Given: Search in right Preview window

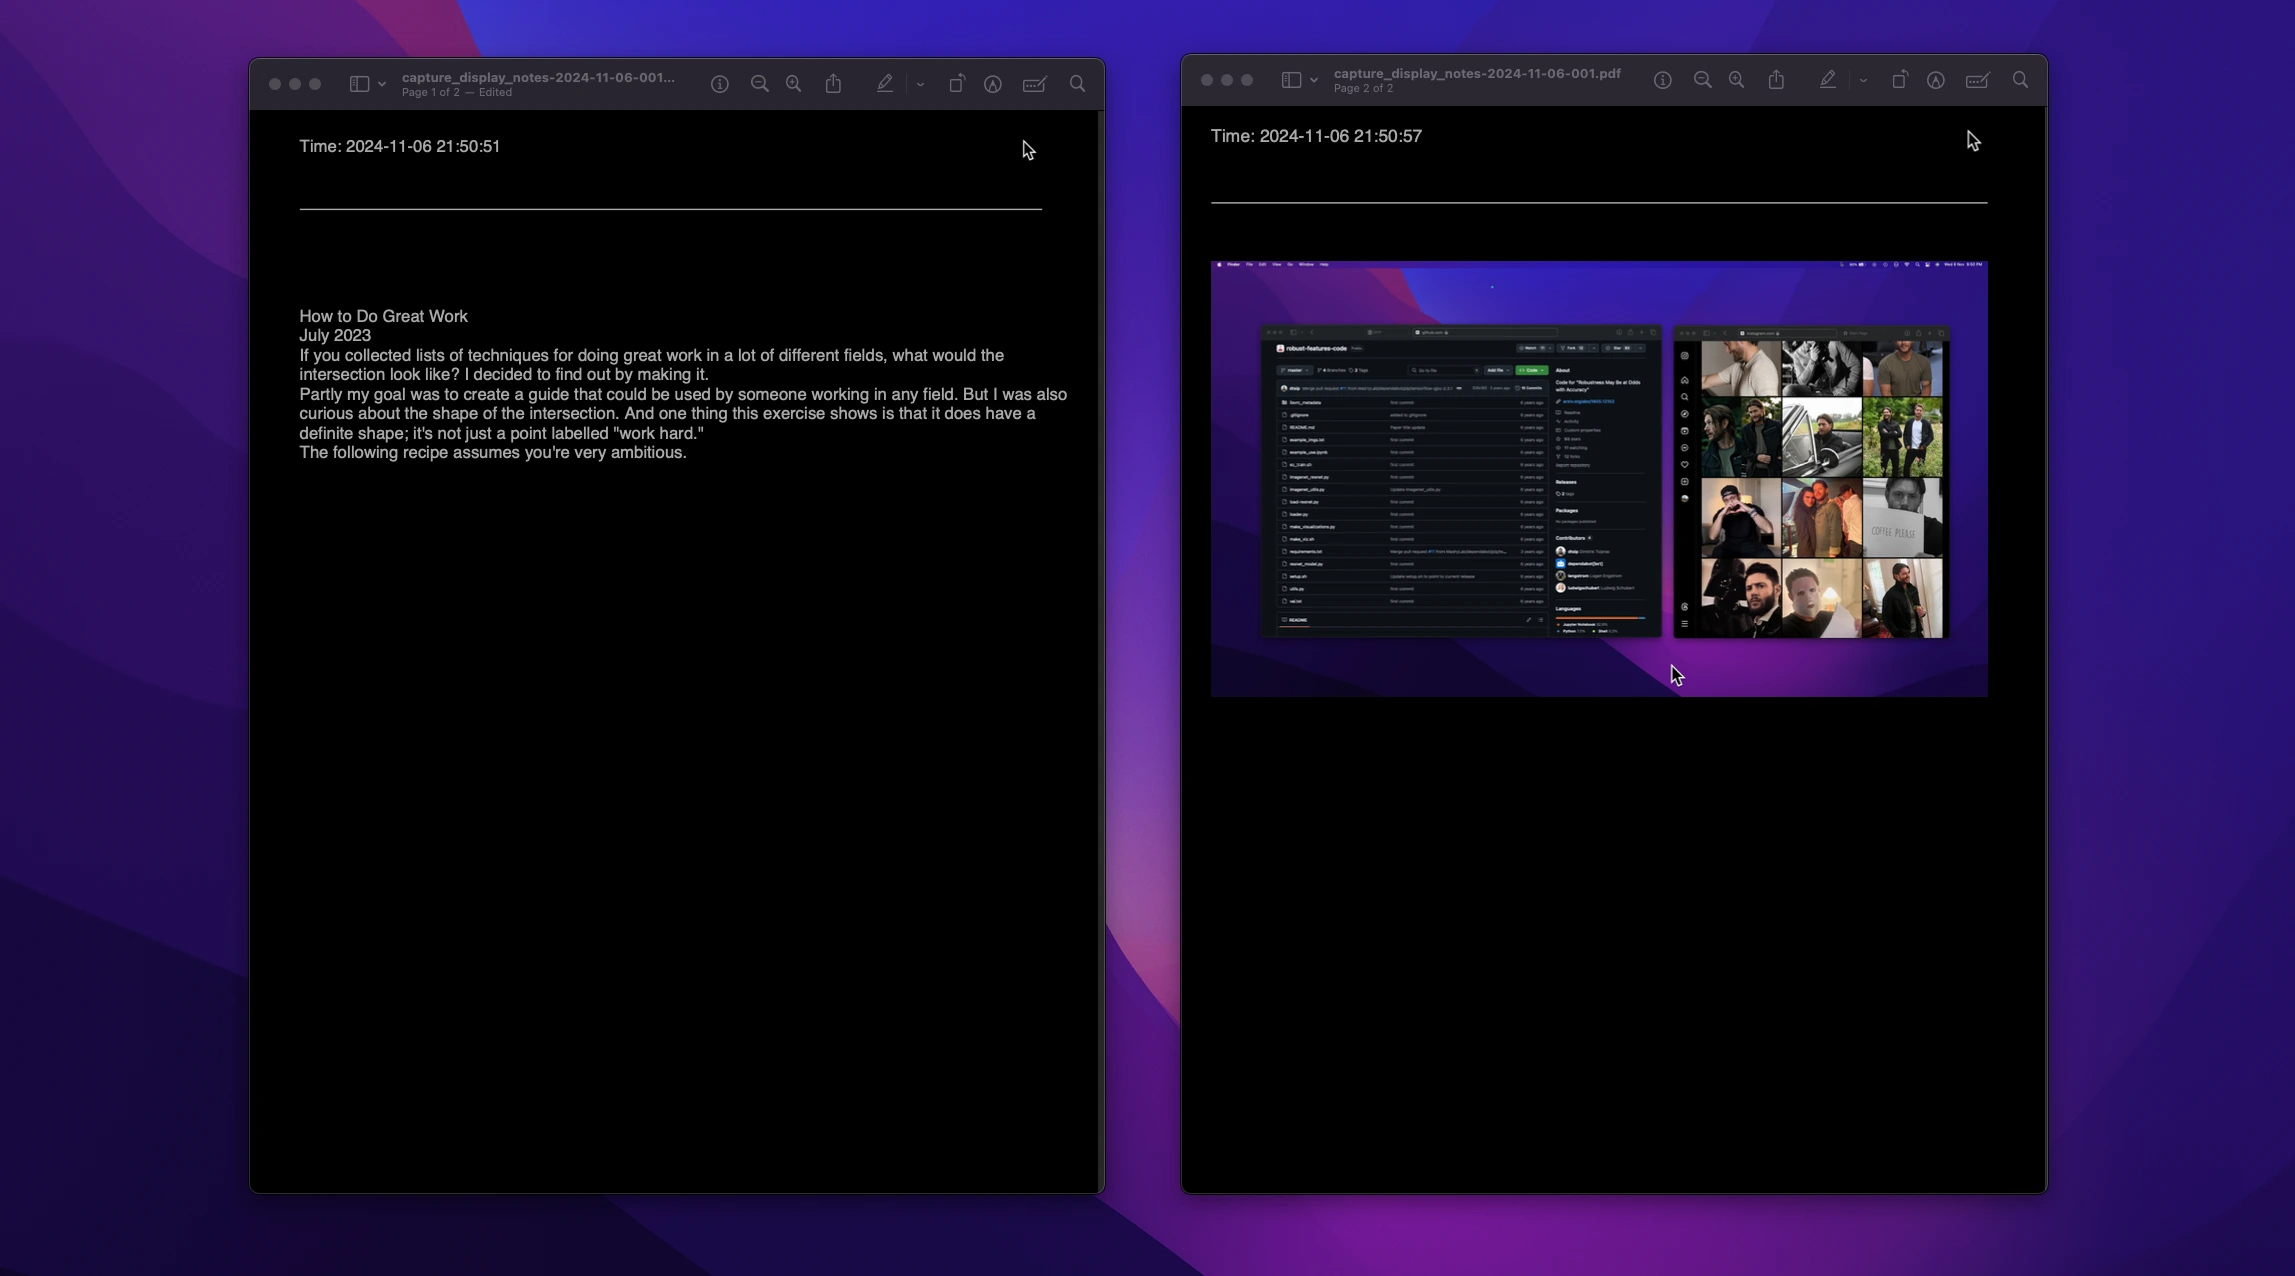Looking at the screenshot, I should 2021,80.
